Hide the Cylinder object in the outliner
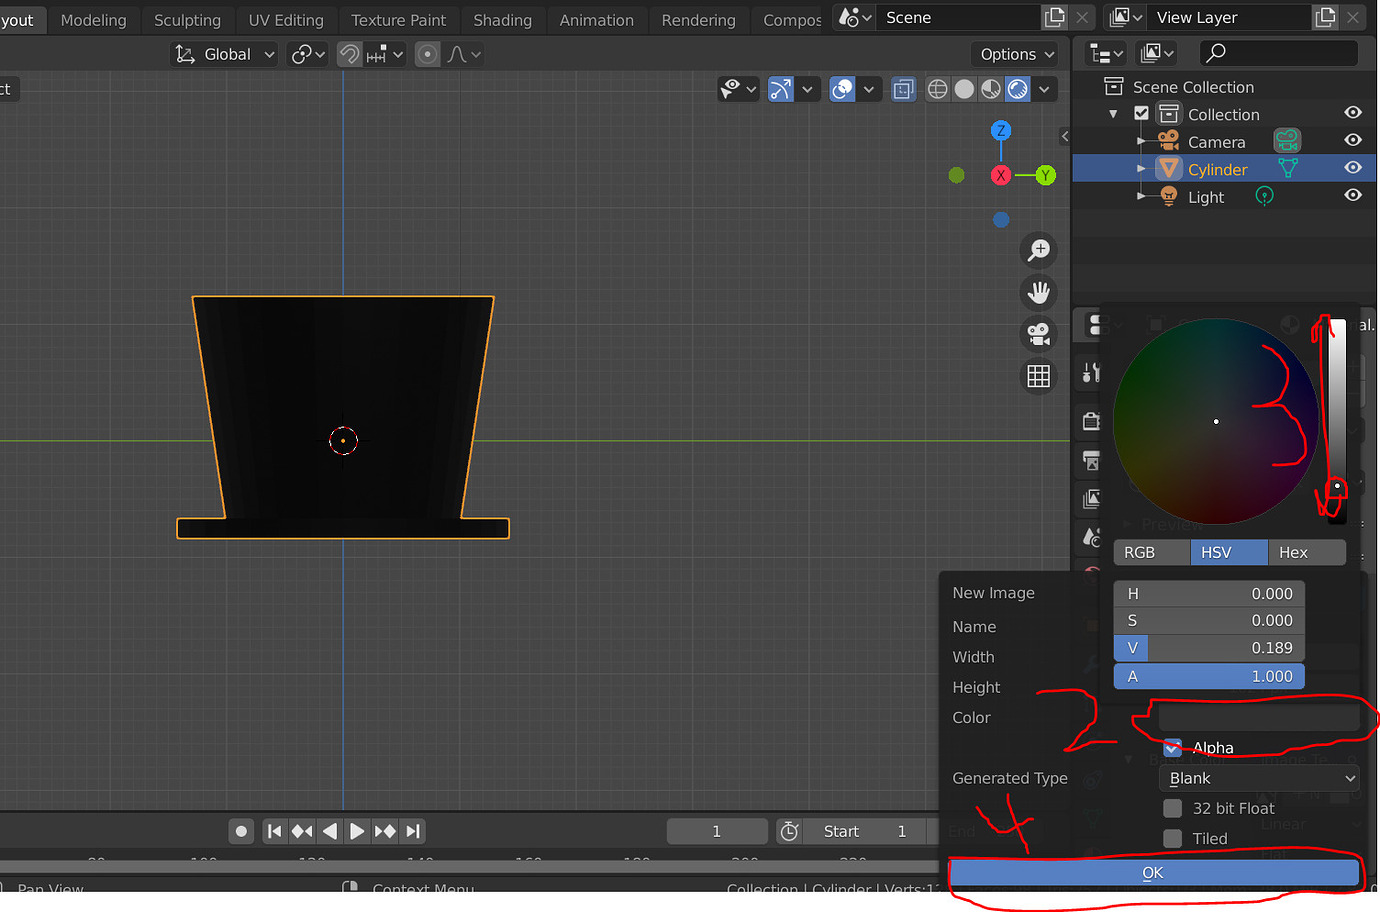 [x=1353, y=168]
